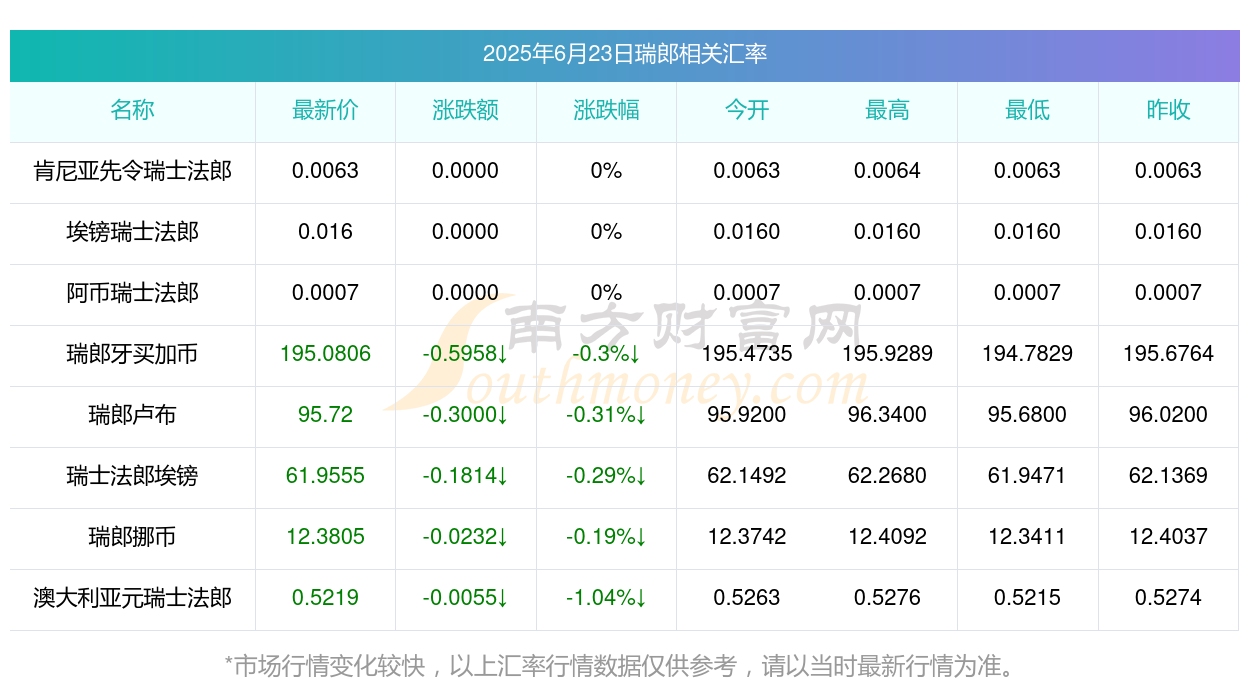Click the change amount -0.5958↓
Image resolution: width=1250 pixels, height=698 pixels.
click(466, 354)
